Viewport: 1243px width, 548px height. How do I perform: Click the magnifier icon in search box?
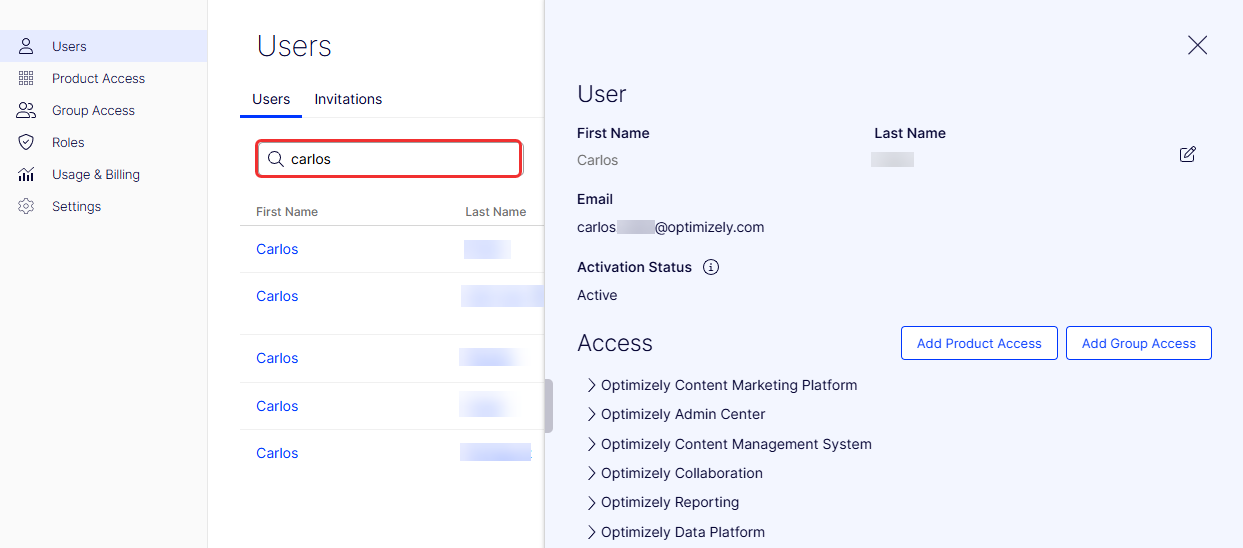coord(275,159)
